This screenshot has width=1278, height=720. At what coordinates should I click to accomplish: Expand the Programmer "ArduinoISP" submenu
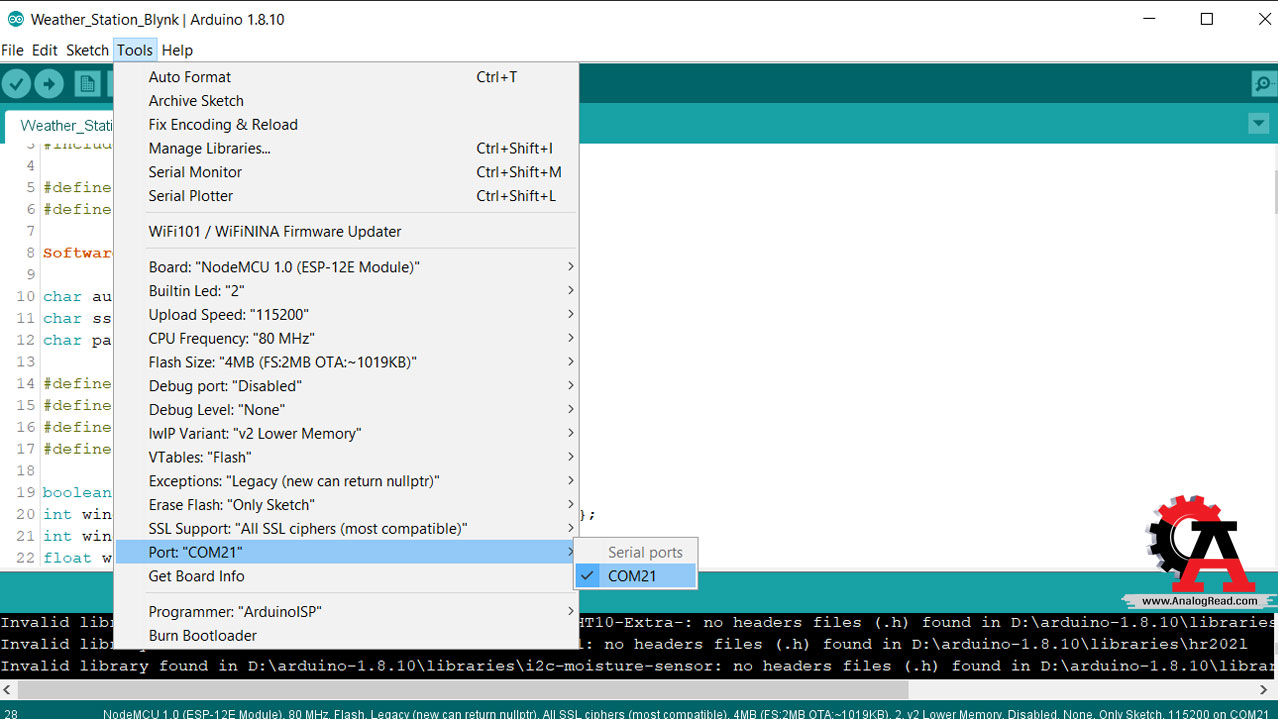346,611
